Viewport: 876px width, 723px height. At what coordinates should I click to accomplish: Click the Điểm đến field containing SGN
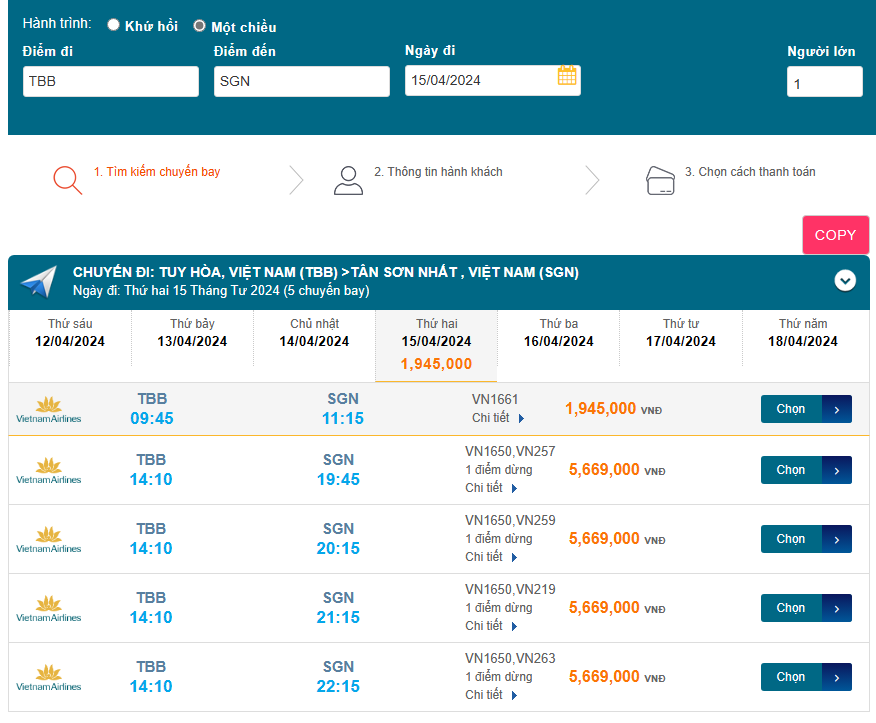click(301, 81)
